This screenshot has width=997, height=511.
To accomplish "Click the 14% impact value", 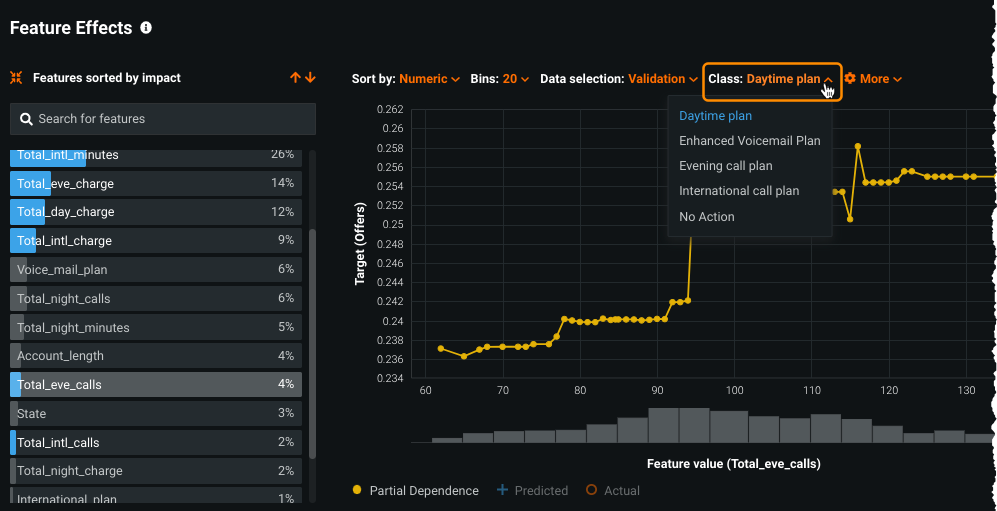I will pos(282,183).
